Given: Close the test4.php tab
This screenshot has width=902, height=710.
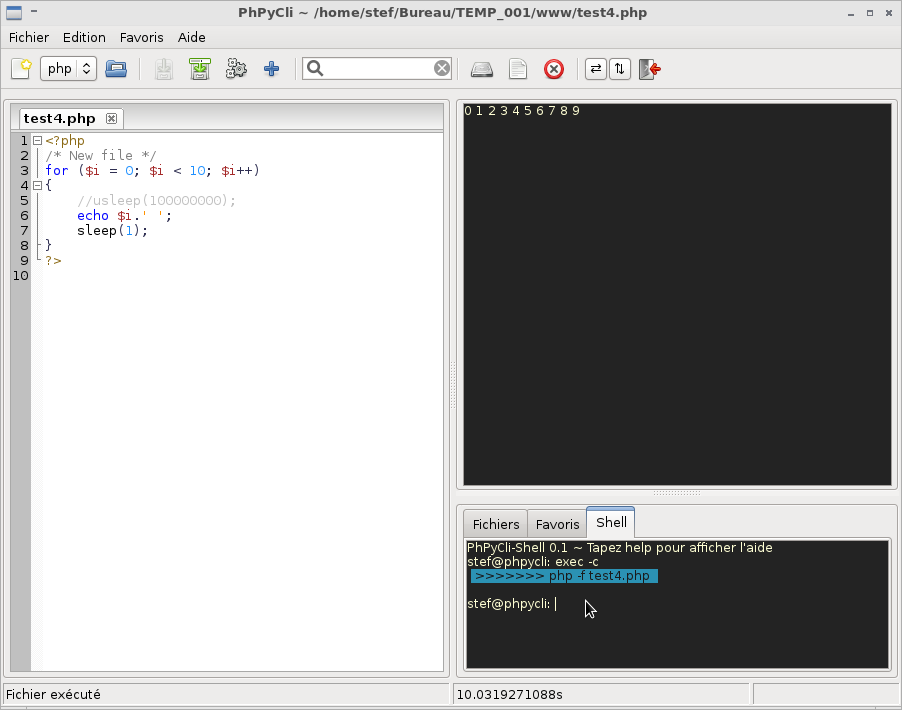Looking at the screenshot, I should (x=112, y=119).
